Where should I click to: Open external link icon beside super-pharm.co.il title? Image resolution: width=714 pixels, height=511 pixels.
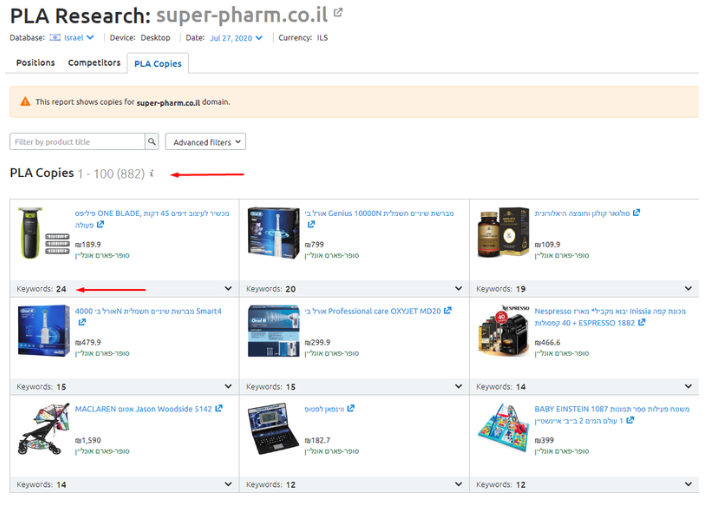tap(338, 12)
